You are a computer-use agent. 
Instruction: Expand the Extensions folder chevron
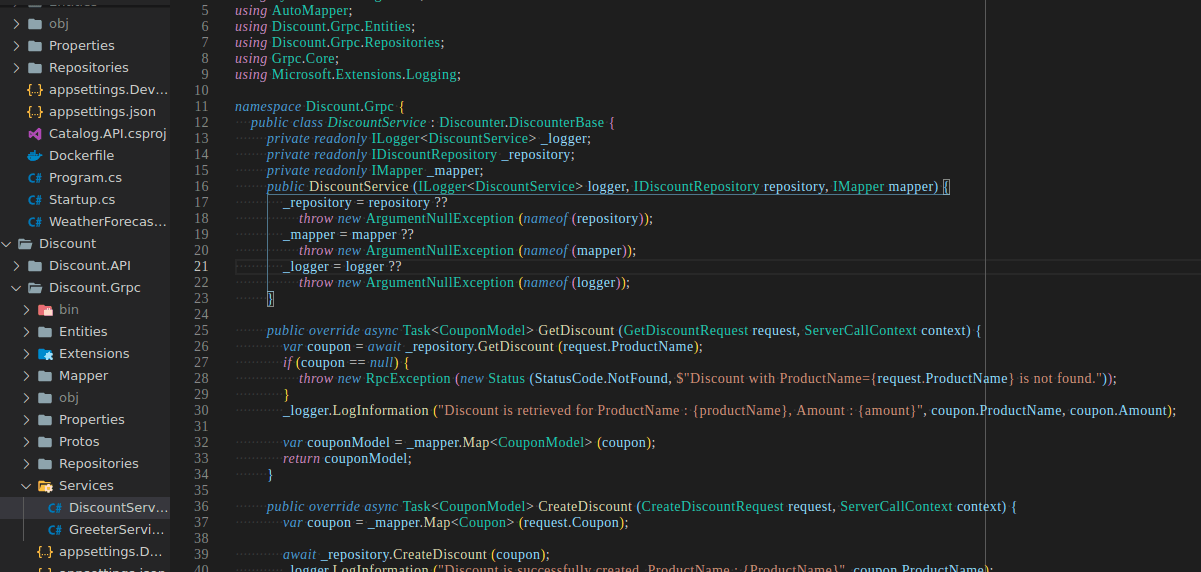(27, 353)
